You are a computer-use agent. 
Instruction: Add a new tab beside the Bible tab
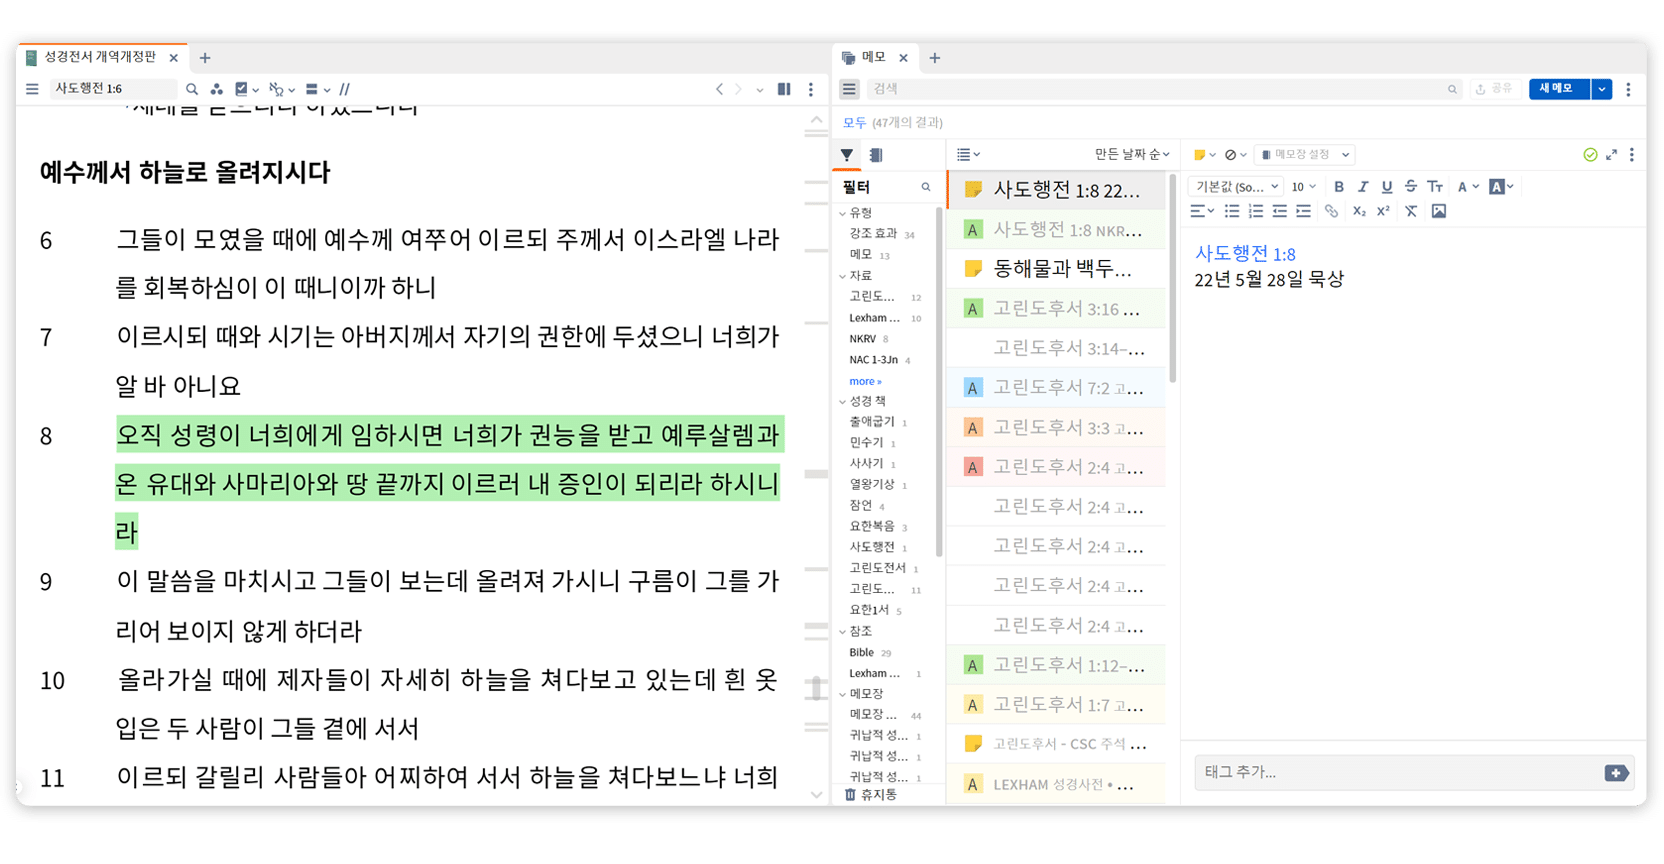tap(205, 58)
